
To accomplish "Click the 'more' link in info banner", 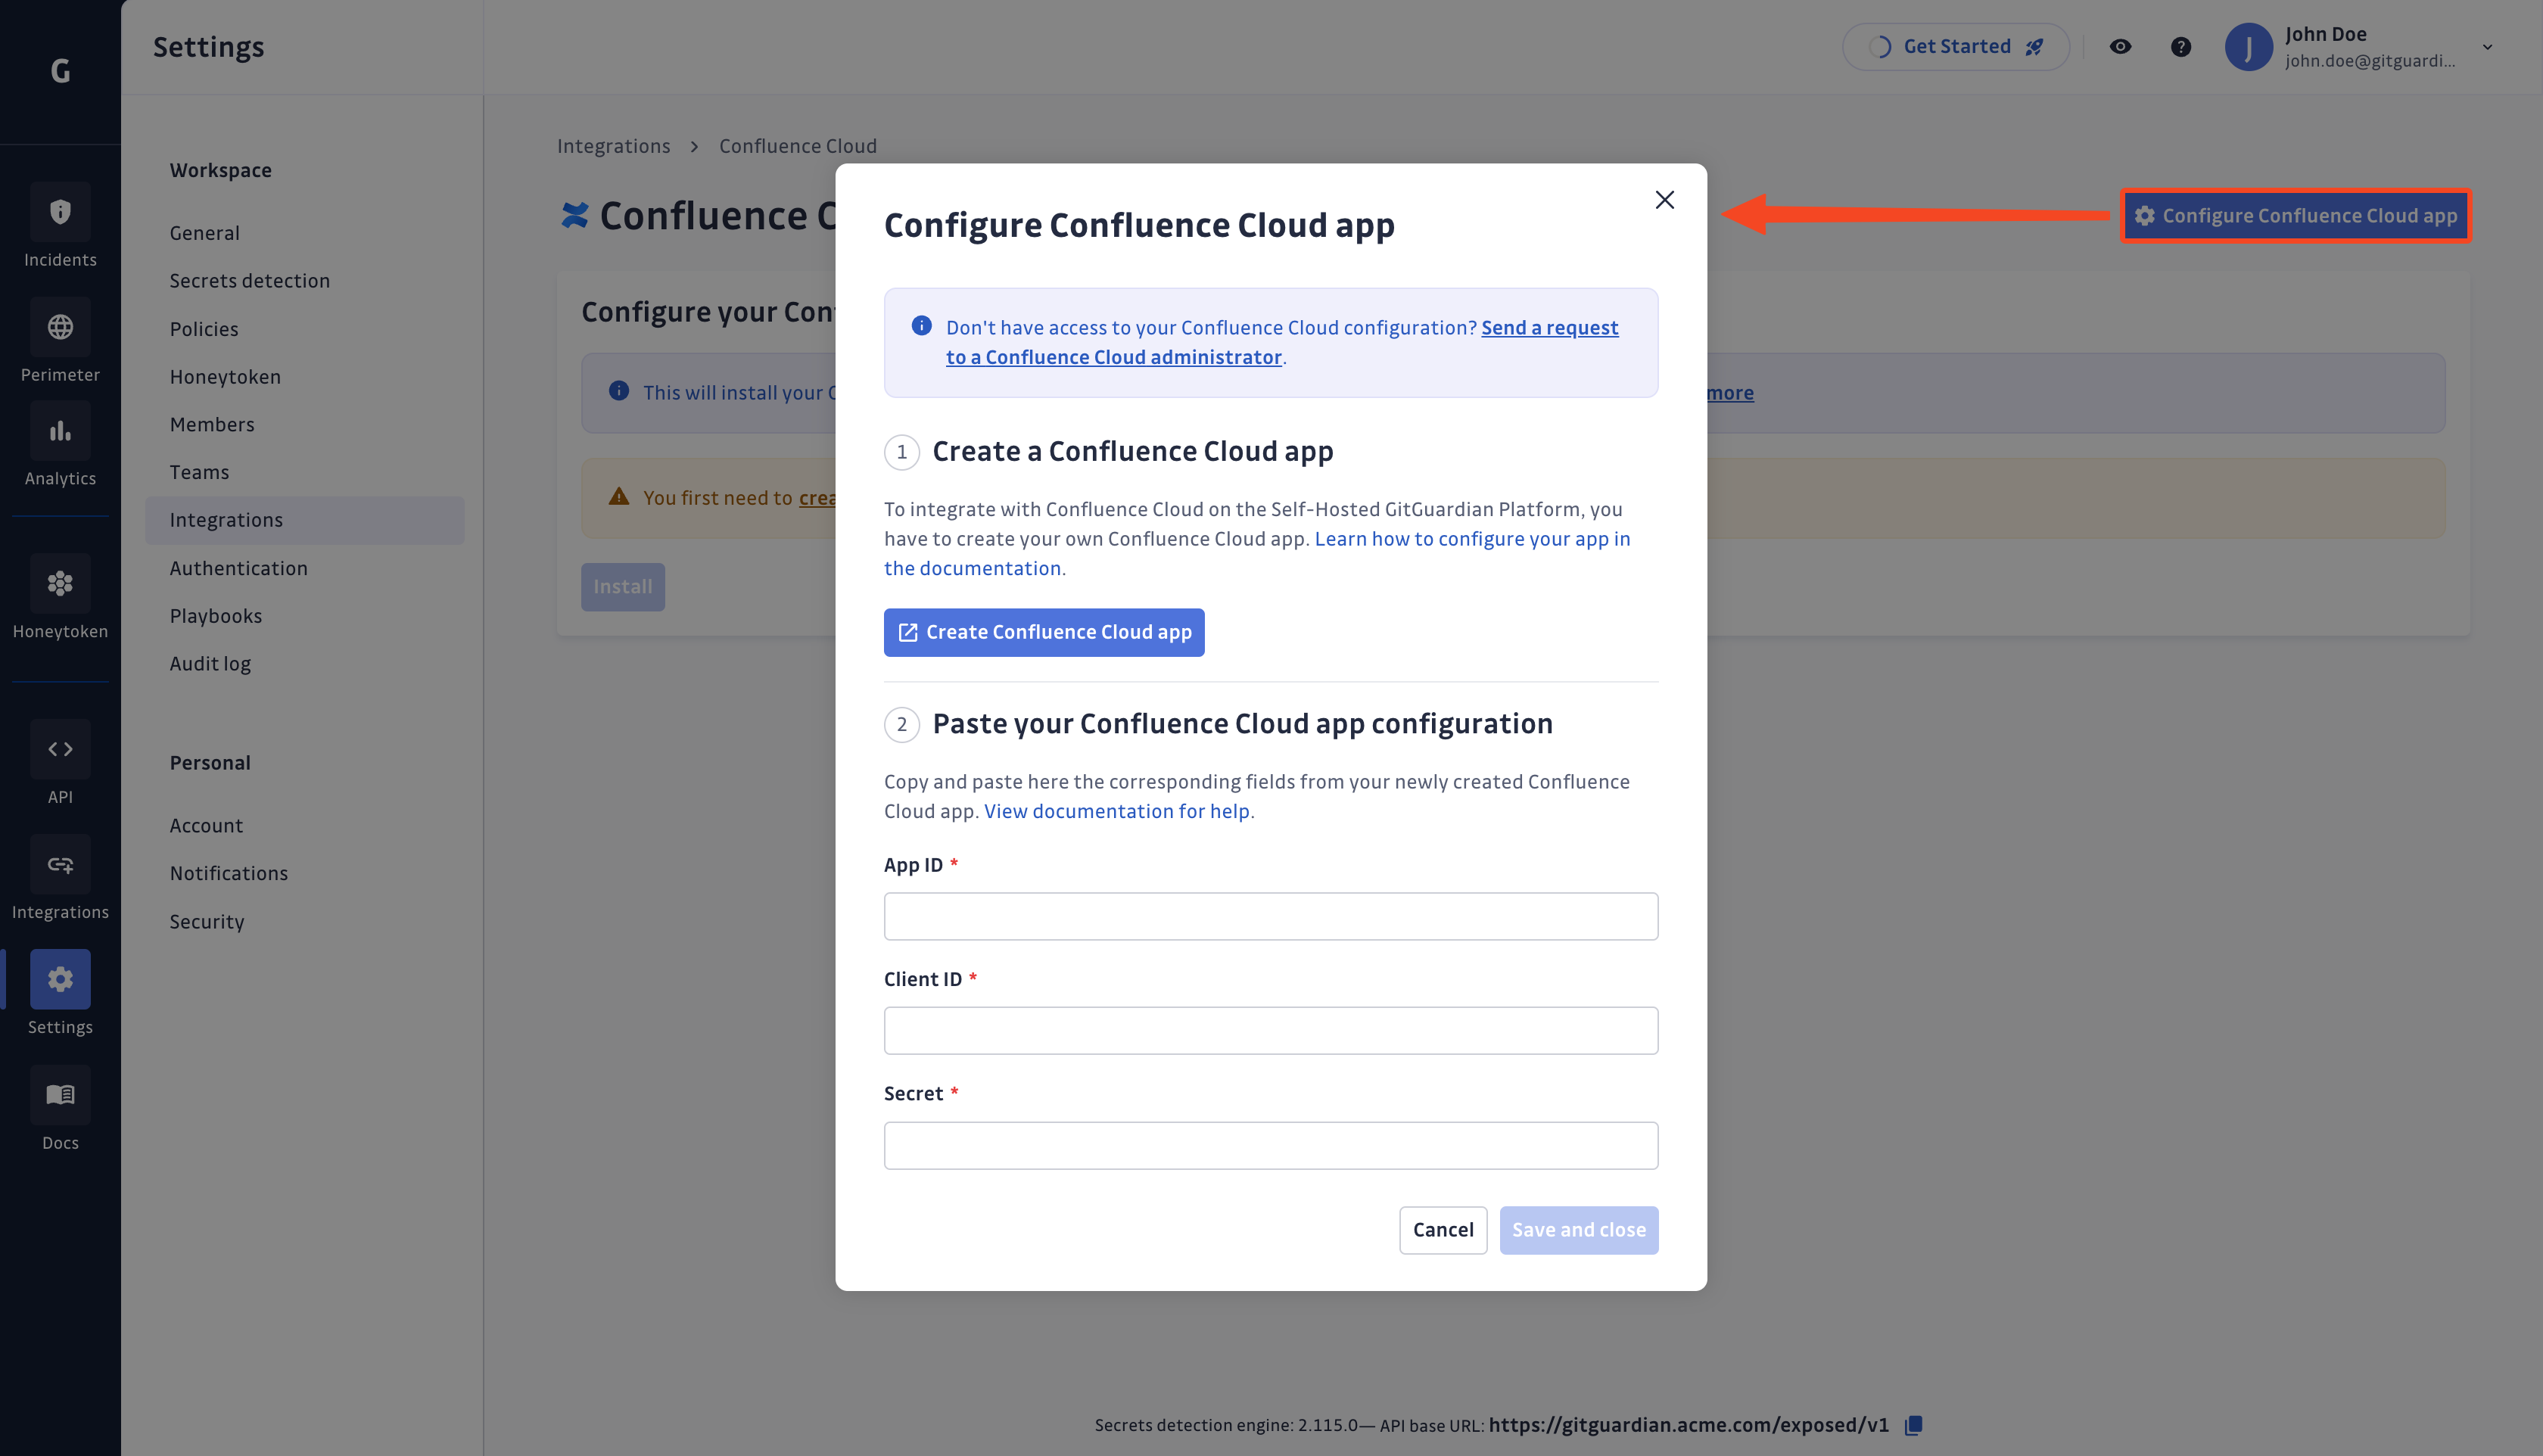I will [x=1730, y=393].
